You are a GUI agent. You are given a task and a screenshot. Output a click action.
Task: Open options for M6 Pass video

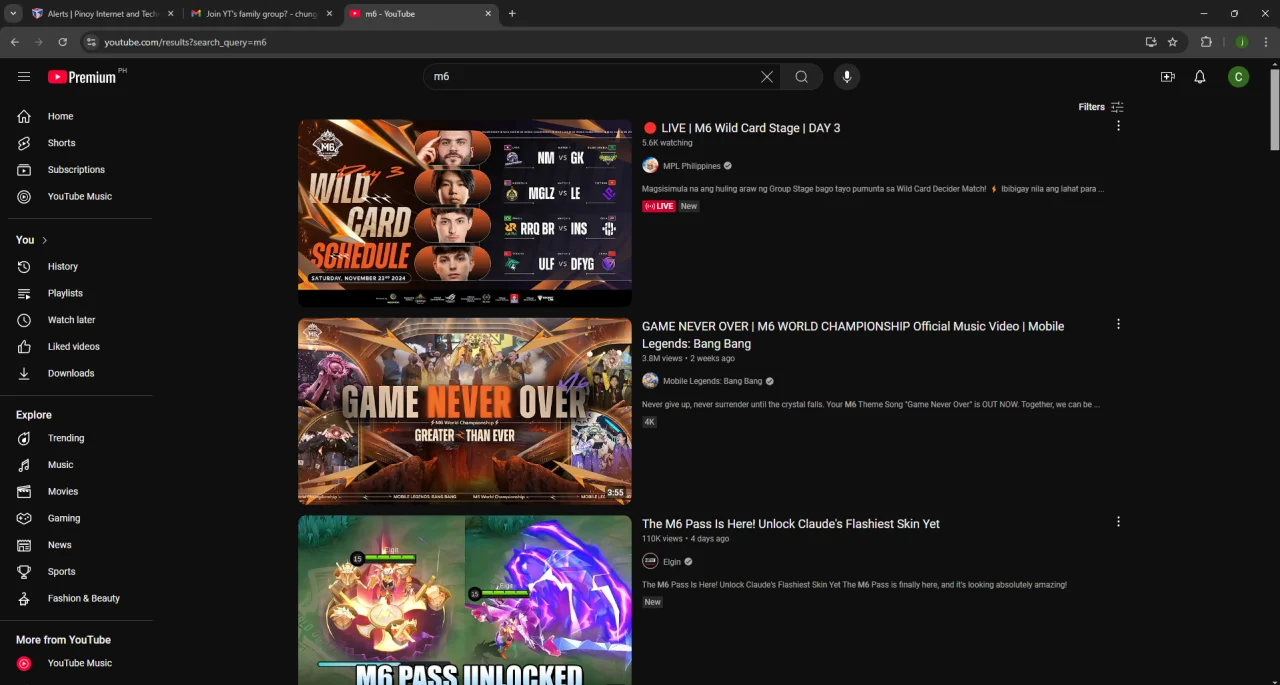[x=1118, y=522]
